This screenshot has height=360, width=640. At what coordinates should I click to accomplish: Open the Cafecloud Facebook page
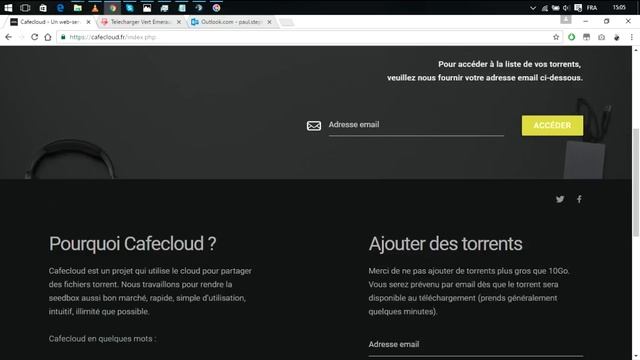(x=579, y=199)
